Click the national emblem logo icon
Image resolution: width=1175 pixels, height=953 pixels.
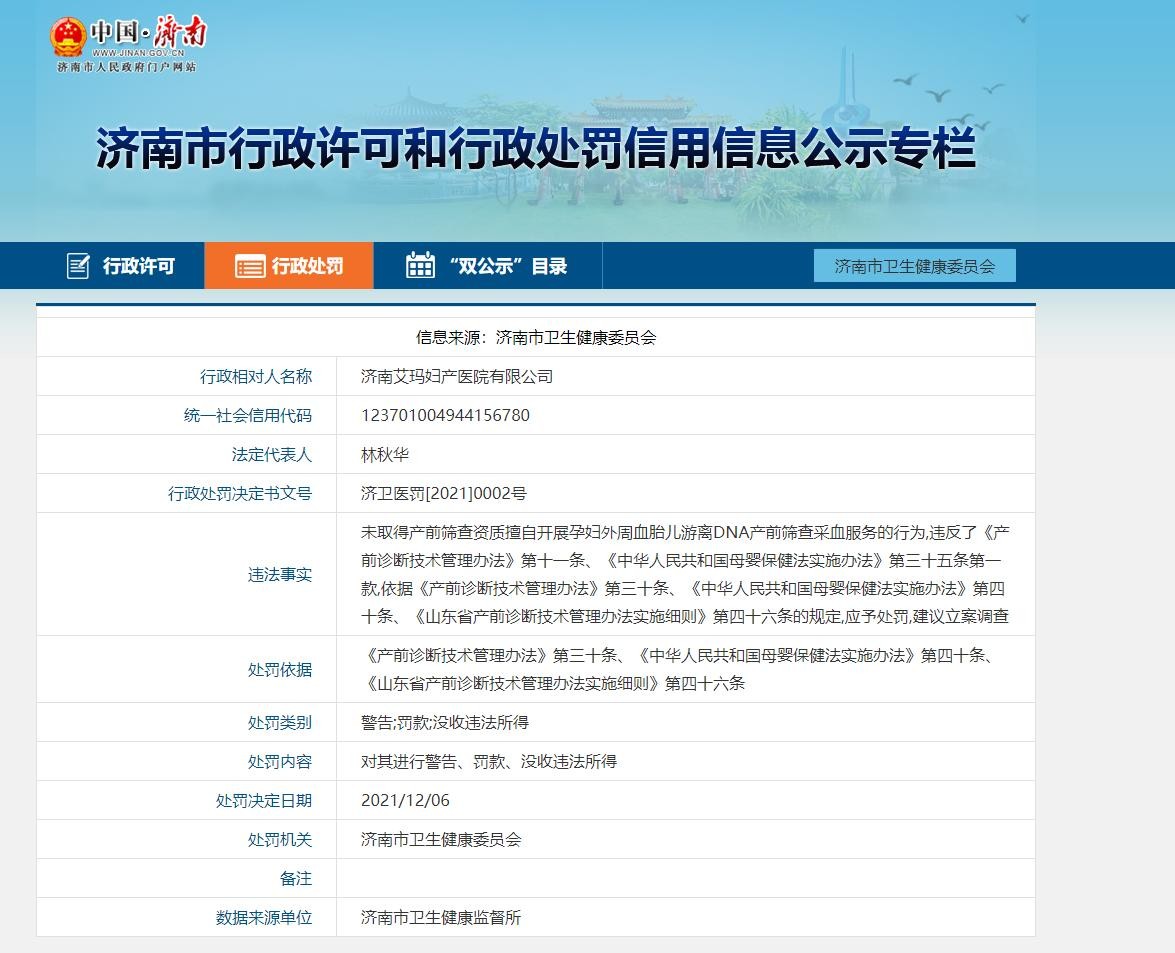(x=68, y=37)
